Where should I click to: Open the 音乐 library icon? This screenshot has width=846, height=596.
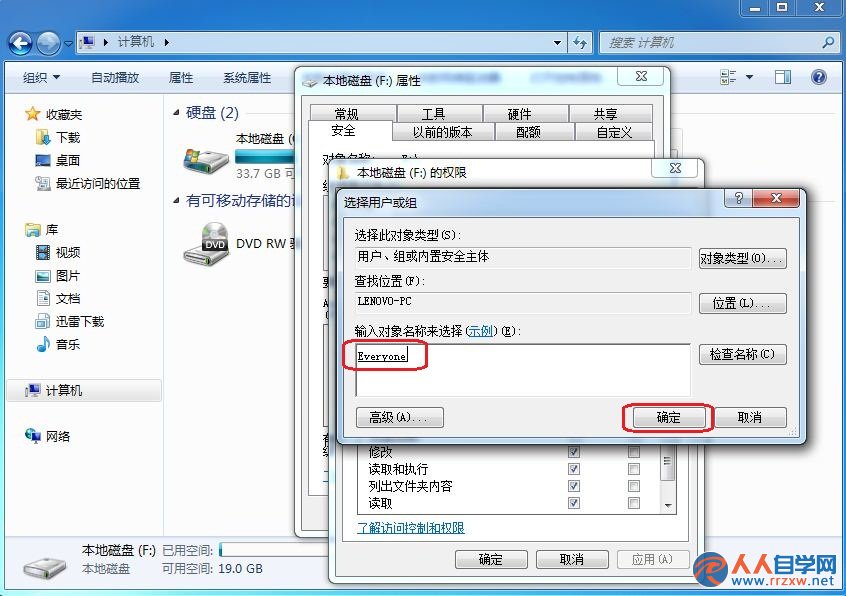pos(43,344)
